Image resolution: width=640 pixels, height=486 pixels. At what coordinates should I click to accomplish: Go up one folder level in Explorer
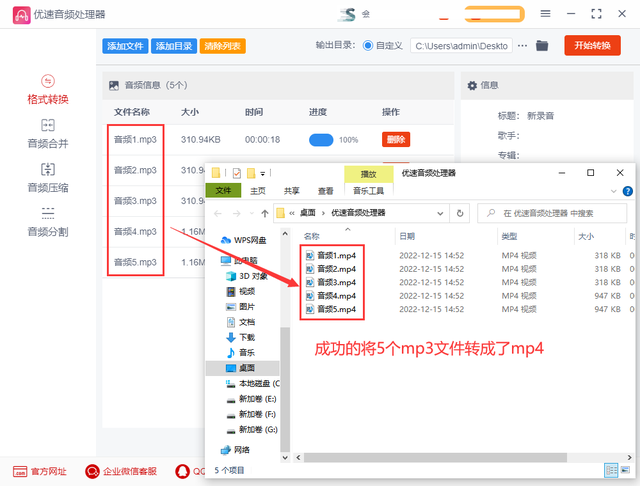tap(264, 213)
